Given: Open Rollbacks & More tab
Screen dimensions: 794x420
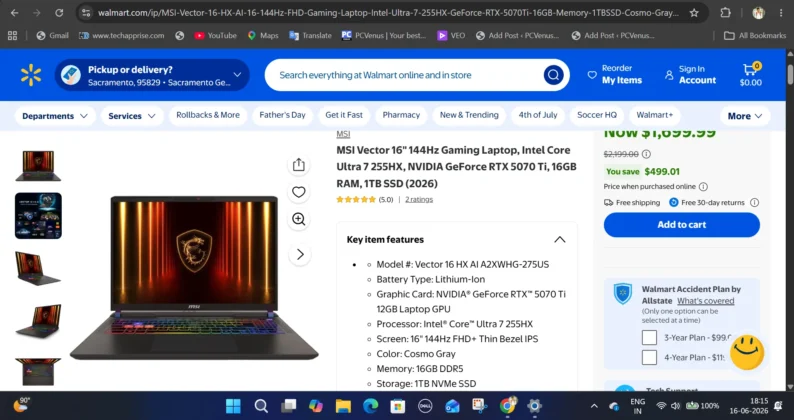Looking at the screenshot, I should 208,115.
